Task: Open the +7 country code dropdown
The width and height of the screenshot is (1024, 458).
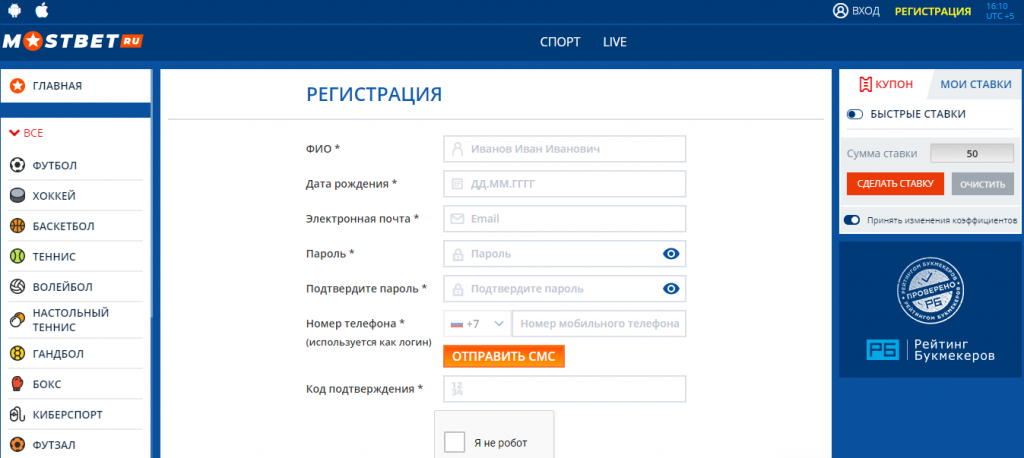Action: pyautogui.click(x=478, y=323)
